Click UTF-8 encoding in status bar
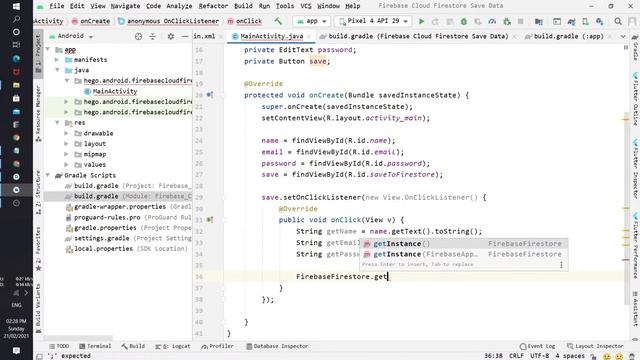Image resolution: width=640 pixels, height=360 pixels. (x=540, y=356)
